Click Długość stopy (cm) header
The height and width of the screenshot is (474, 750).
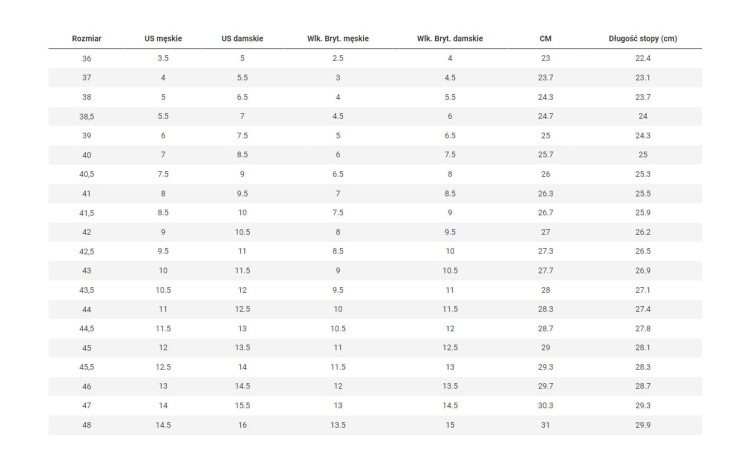[643, 39]
